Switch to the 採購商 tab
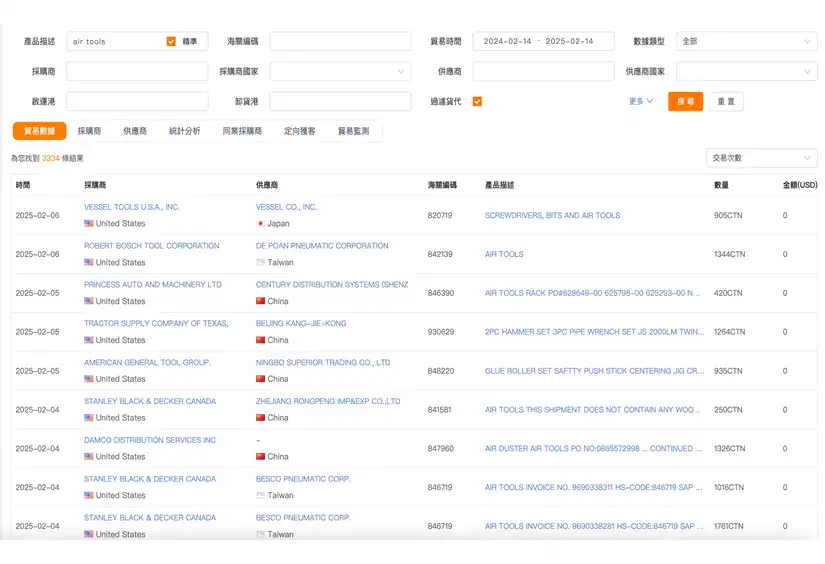Screen dimensions: 825x564 point(89,131)
